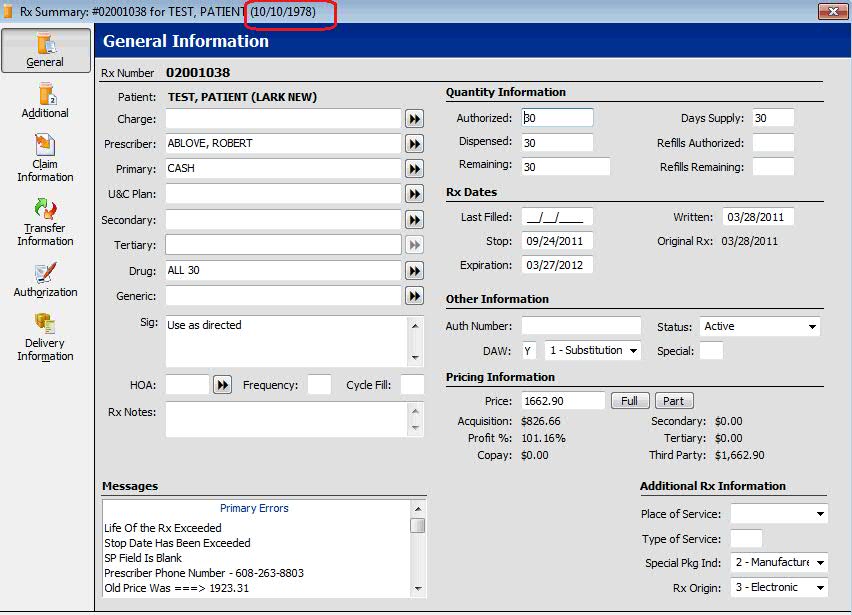Expand the Status dropdown showing Active
This screenshot has width=852, height=615.
(x=812, y=327)
